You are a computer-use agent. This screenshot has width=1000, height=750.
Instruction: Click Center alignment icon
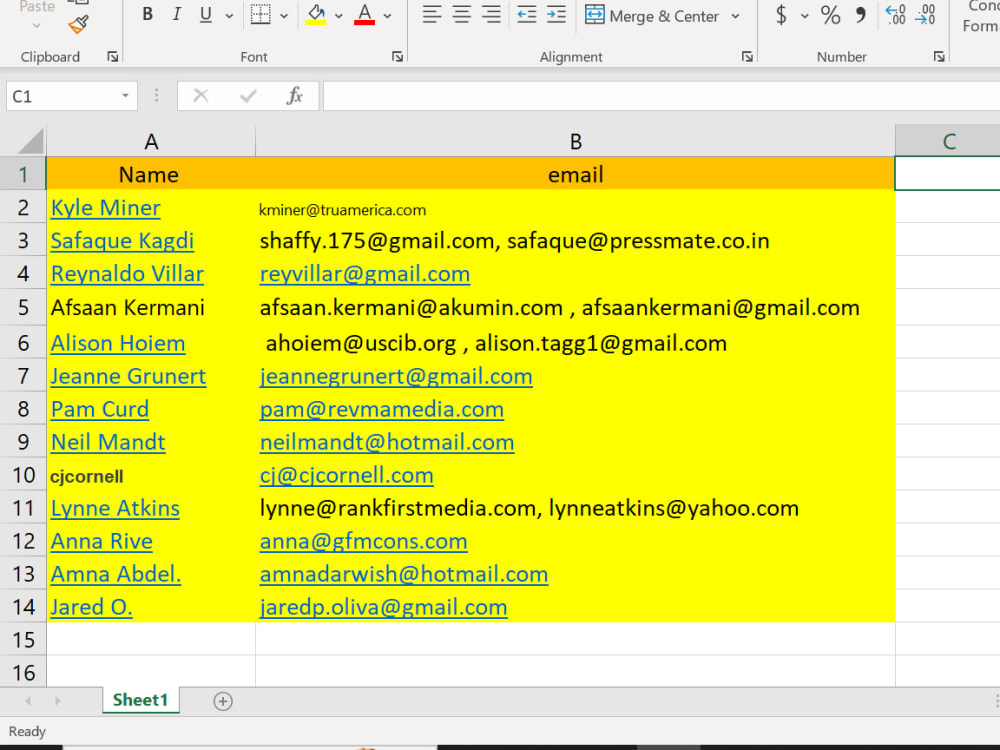(x=462, y=14)
